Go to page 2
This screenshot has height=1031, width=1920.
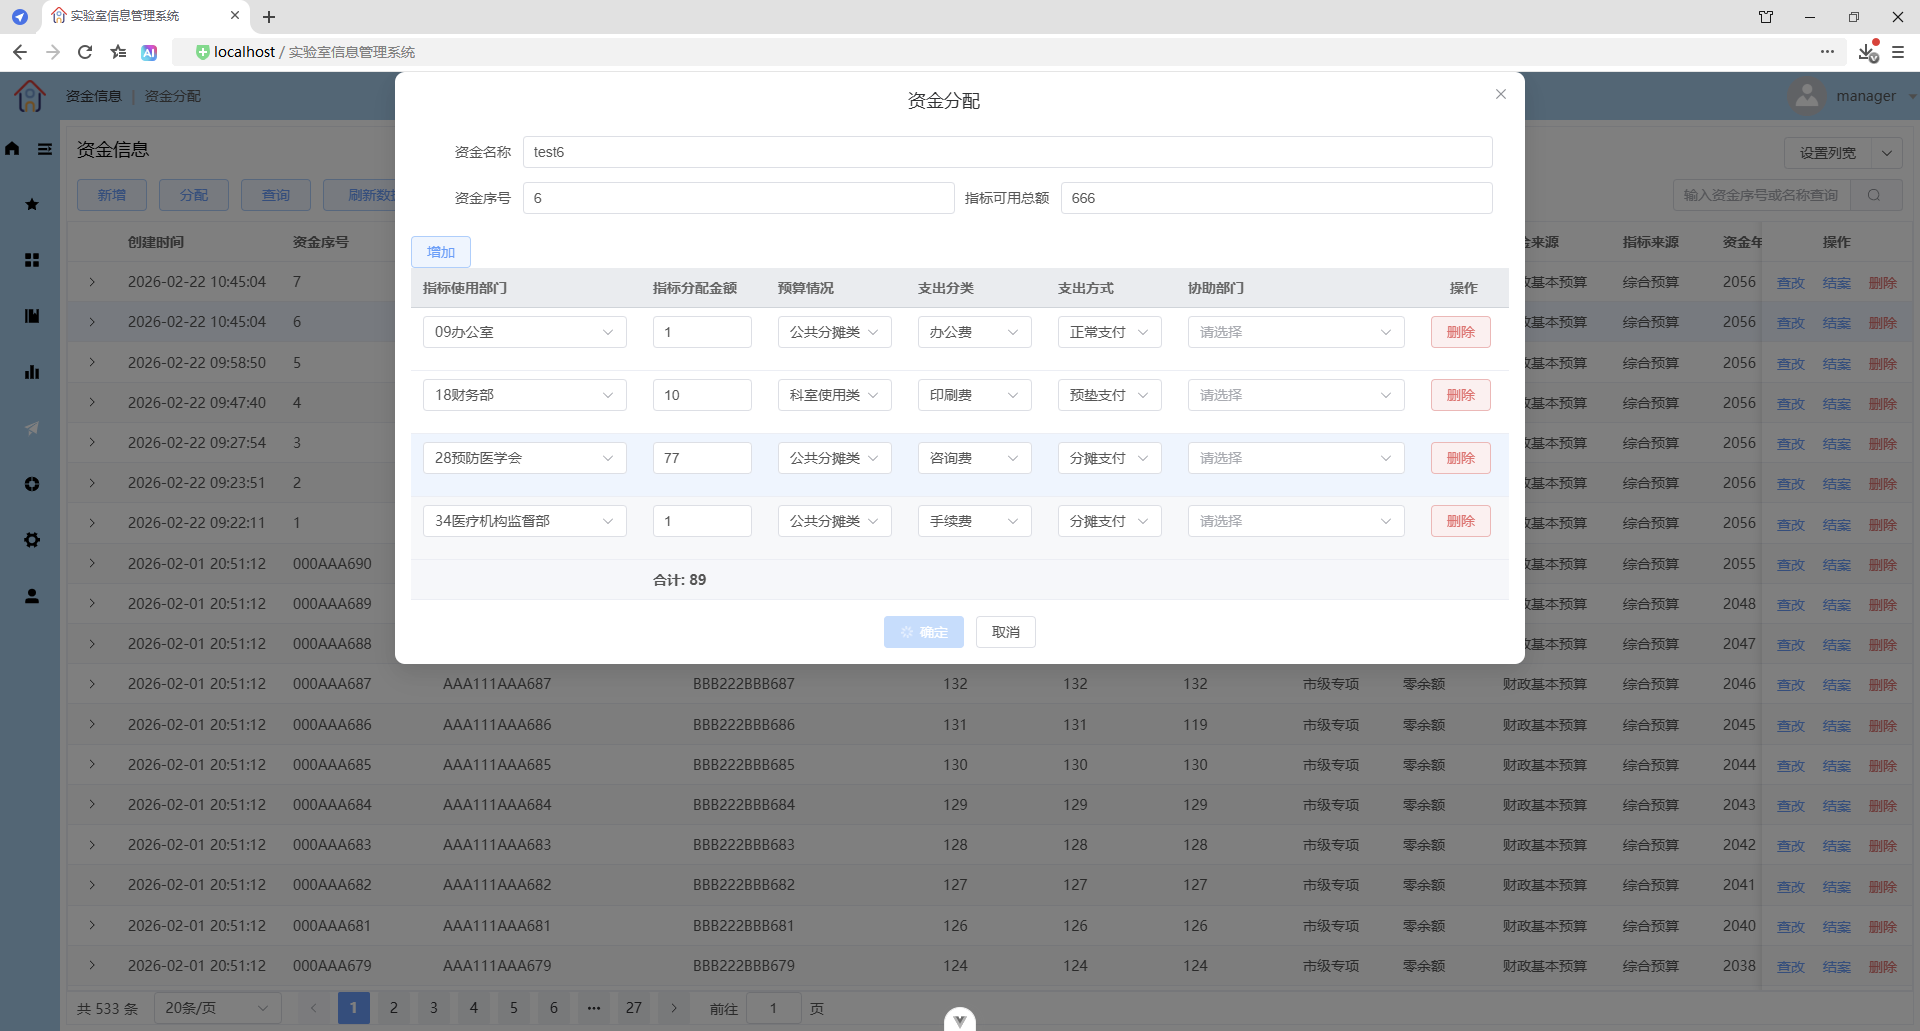394,1008
